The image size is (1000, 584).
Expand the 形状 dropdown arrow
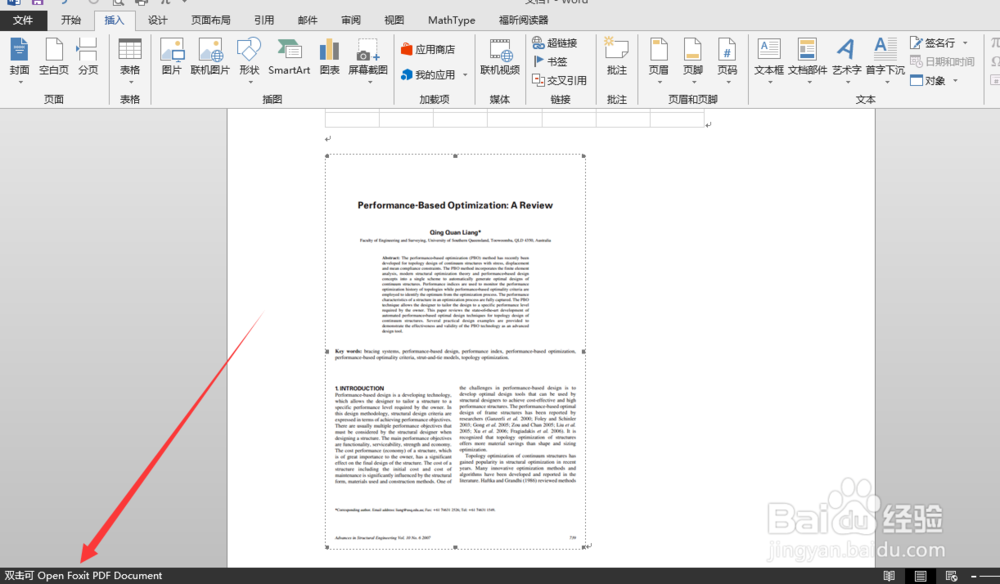point(250,82)
